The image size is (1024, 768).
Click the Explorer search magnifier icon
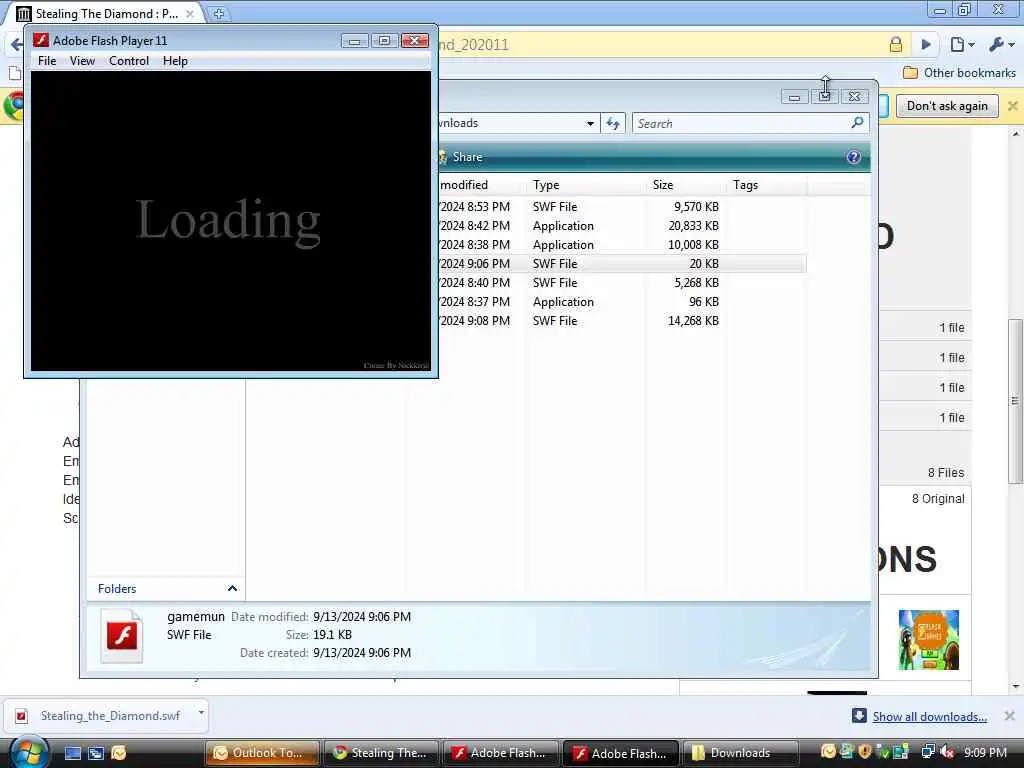click(x=857, y=123)
